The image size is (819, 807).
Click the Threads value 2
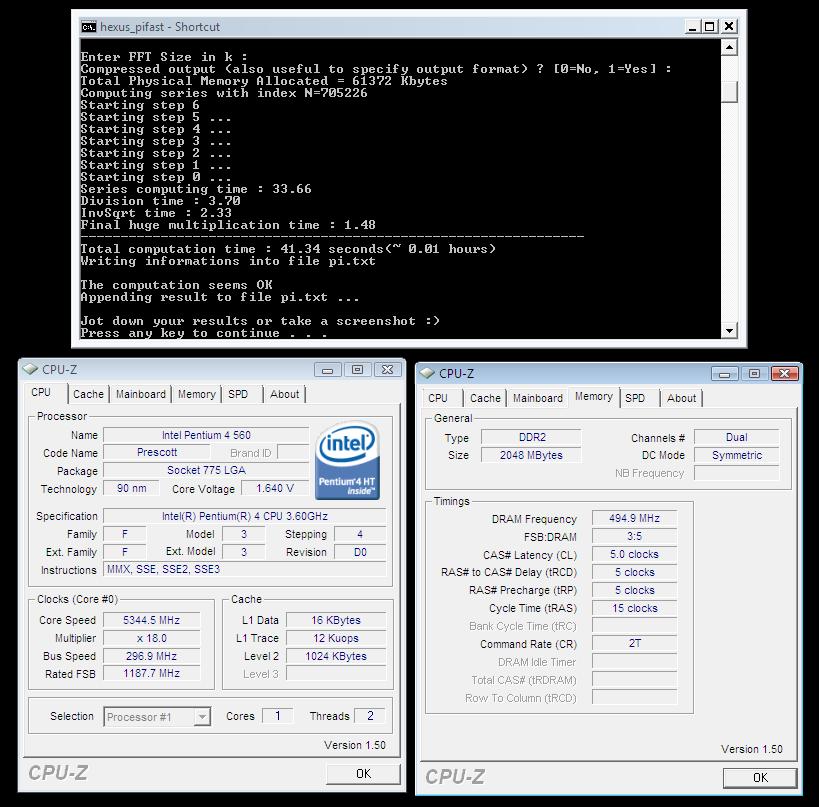coord(370,716)
